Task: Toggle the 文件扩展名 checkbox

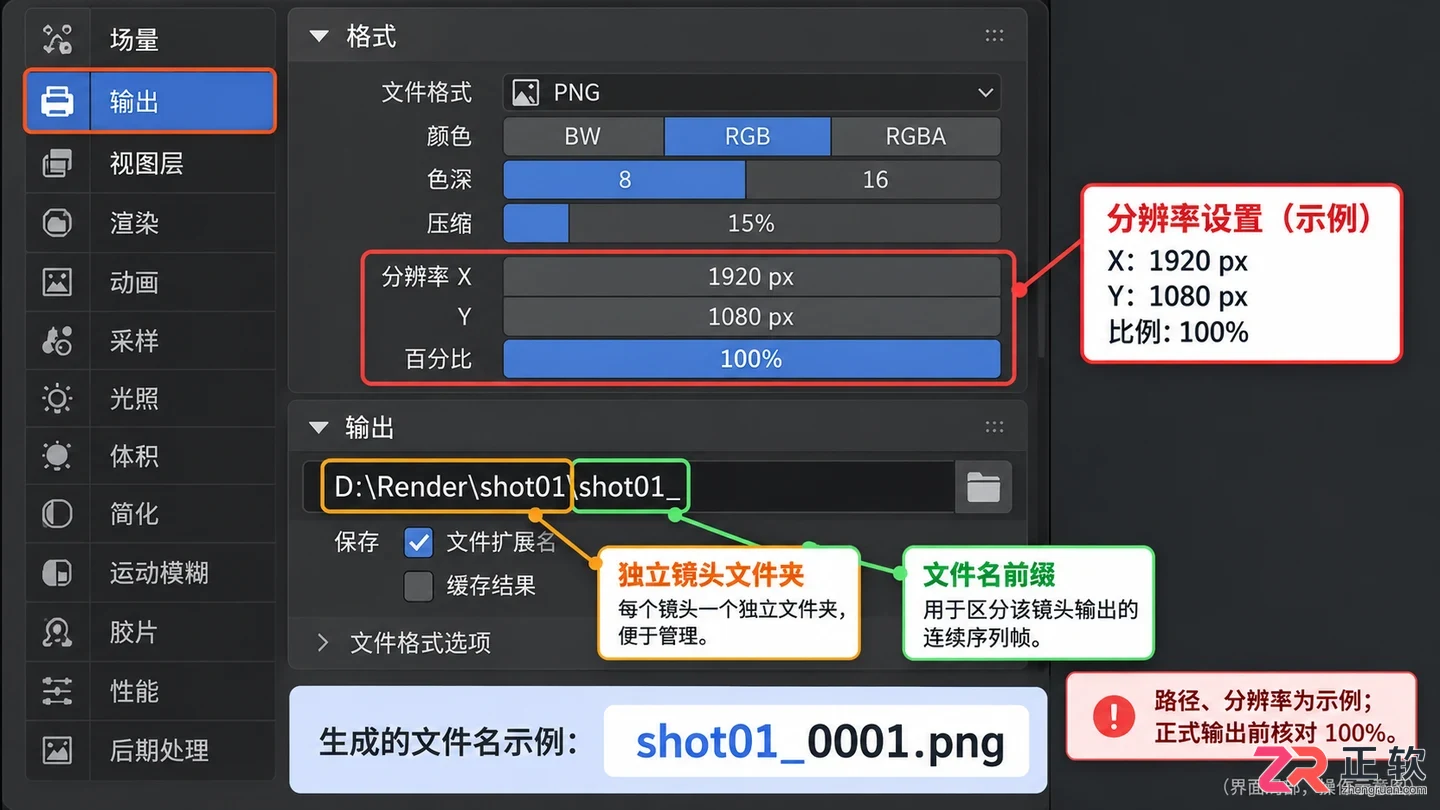Action: 418,542
